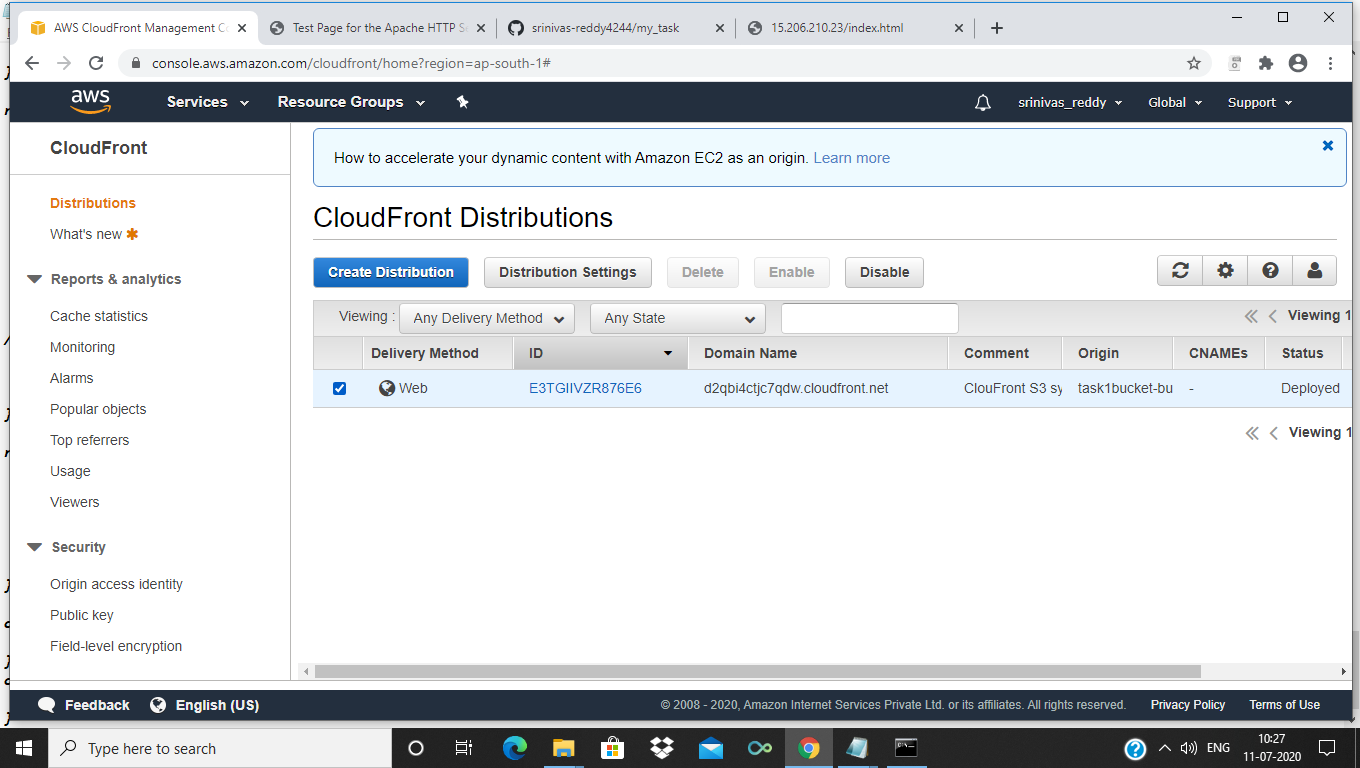The height and width of the screenshot is (768, 1360).
Task: Open the srinivas_reddy account menu
Action: (1070, 102)
